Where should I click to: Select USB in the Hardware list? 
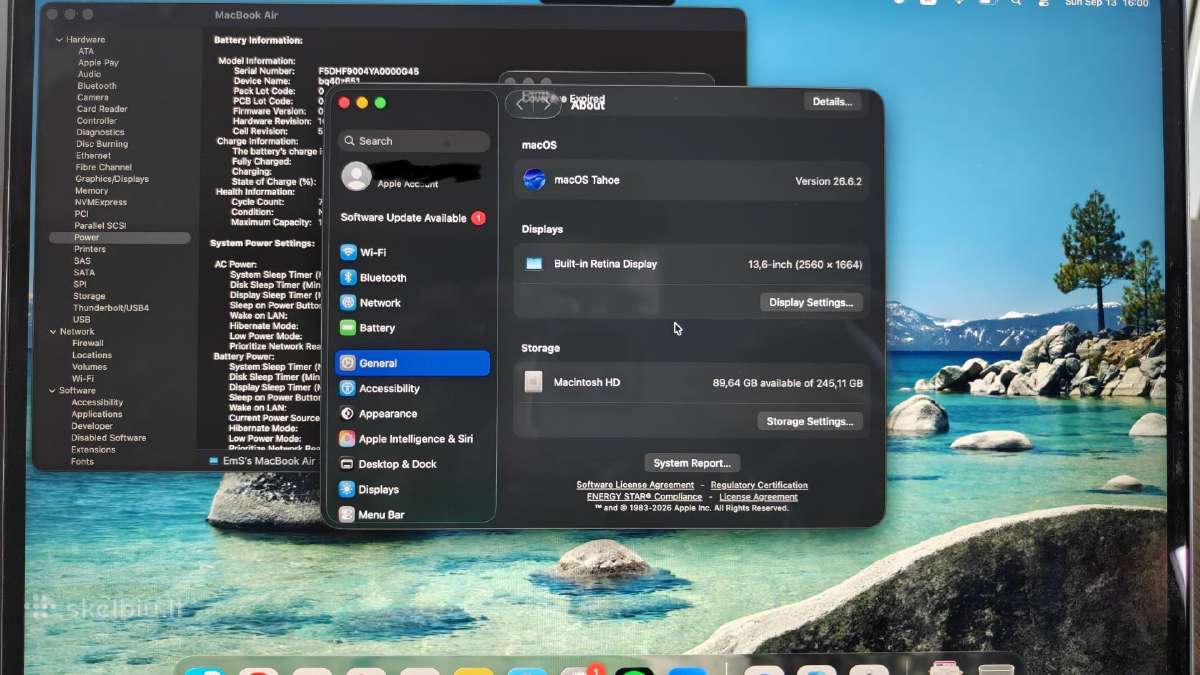point(82,320)
